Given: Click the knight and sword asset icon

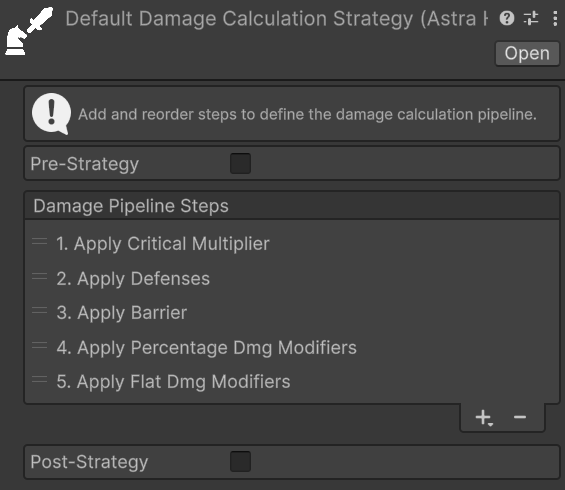Looking at the screenshot, I should click(x=29, y=31).
